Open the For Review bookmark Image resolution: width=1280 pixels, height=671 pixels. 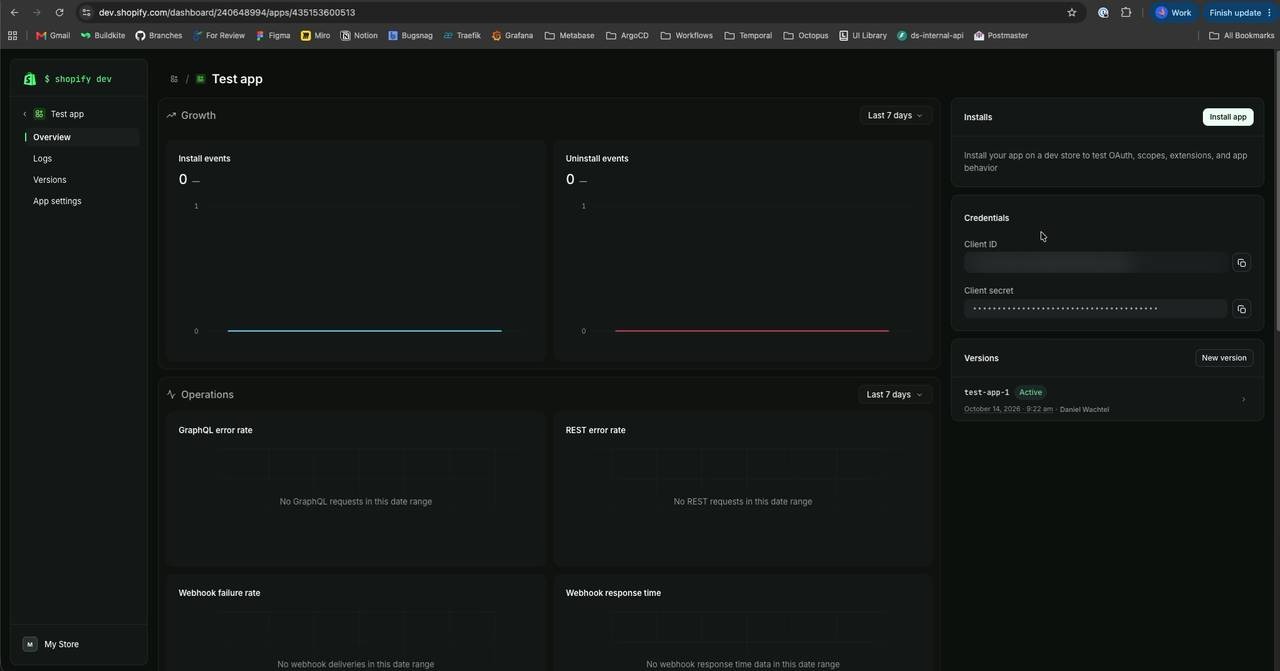[218, 35]
